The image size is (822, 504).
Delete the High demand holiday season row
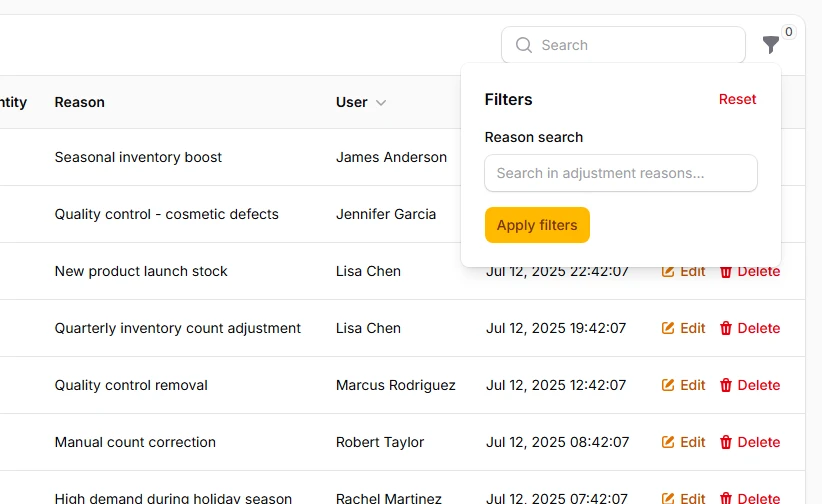coord(750,498)
